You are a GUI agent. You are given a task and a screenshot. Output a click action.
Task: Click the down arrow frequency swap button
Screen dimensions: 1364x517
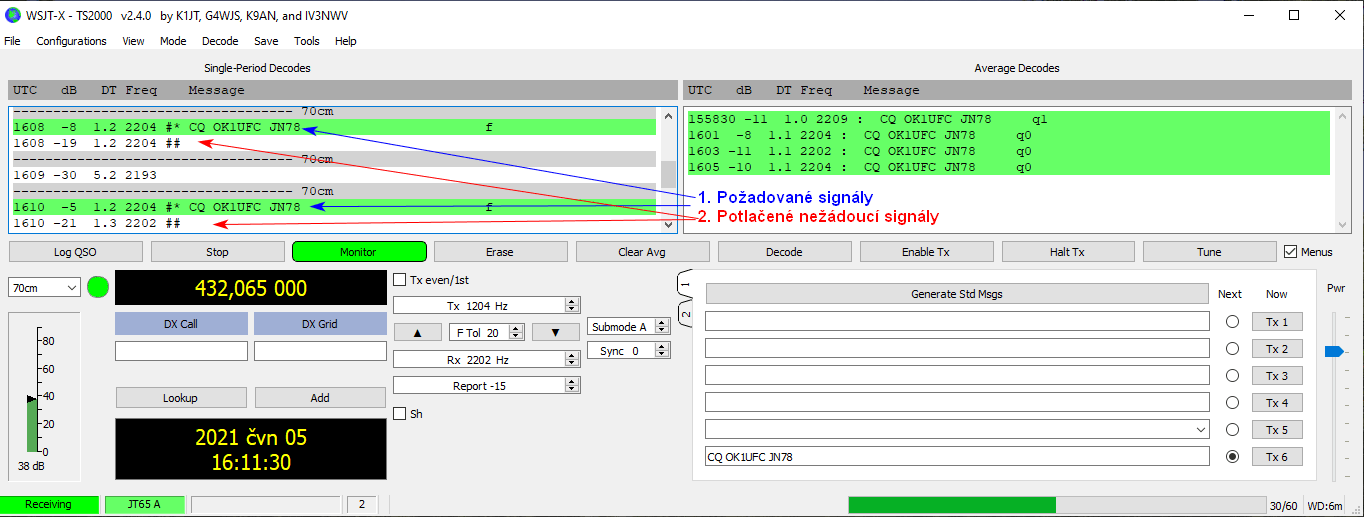(x=556, y=332)
